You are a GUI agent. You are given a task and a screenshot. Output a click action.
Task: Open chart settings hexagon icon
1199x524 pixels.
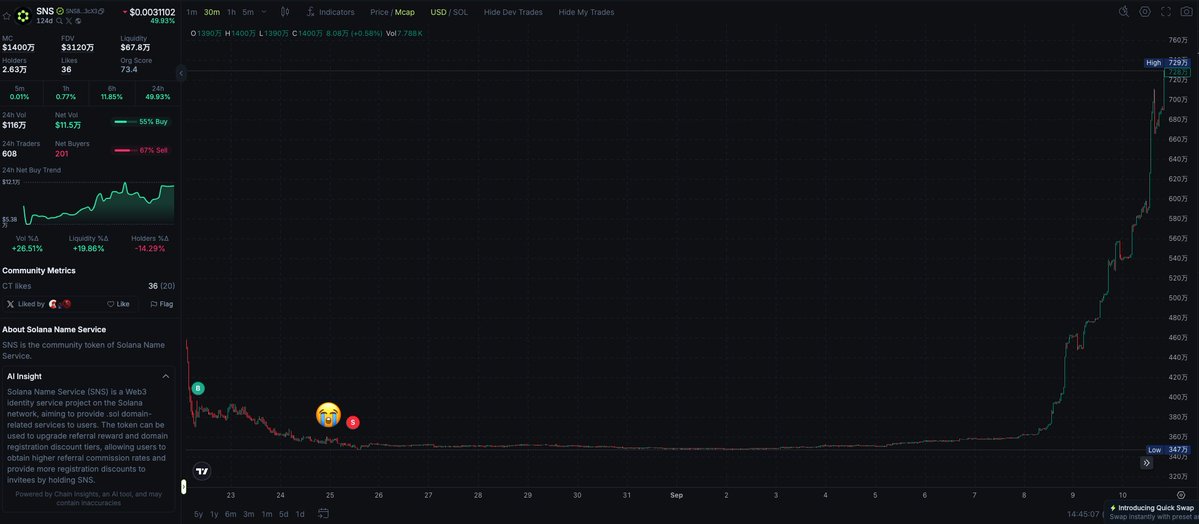tap(1145, 11)
